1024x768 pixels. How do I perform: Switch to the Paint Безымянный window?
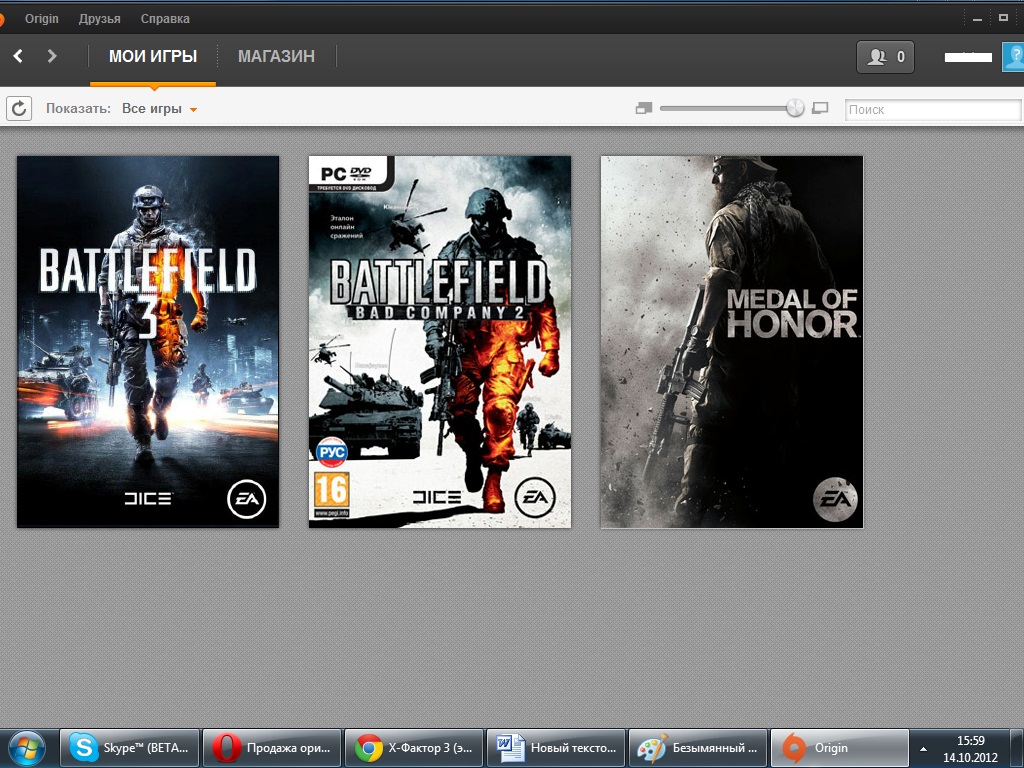[697, 748]
